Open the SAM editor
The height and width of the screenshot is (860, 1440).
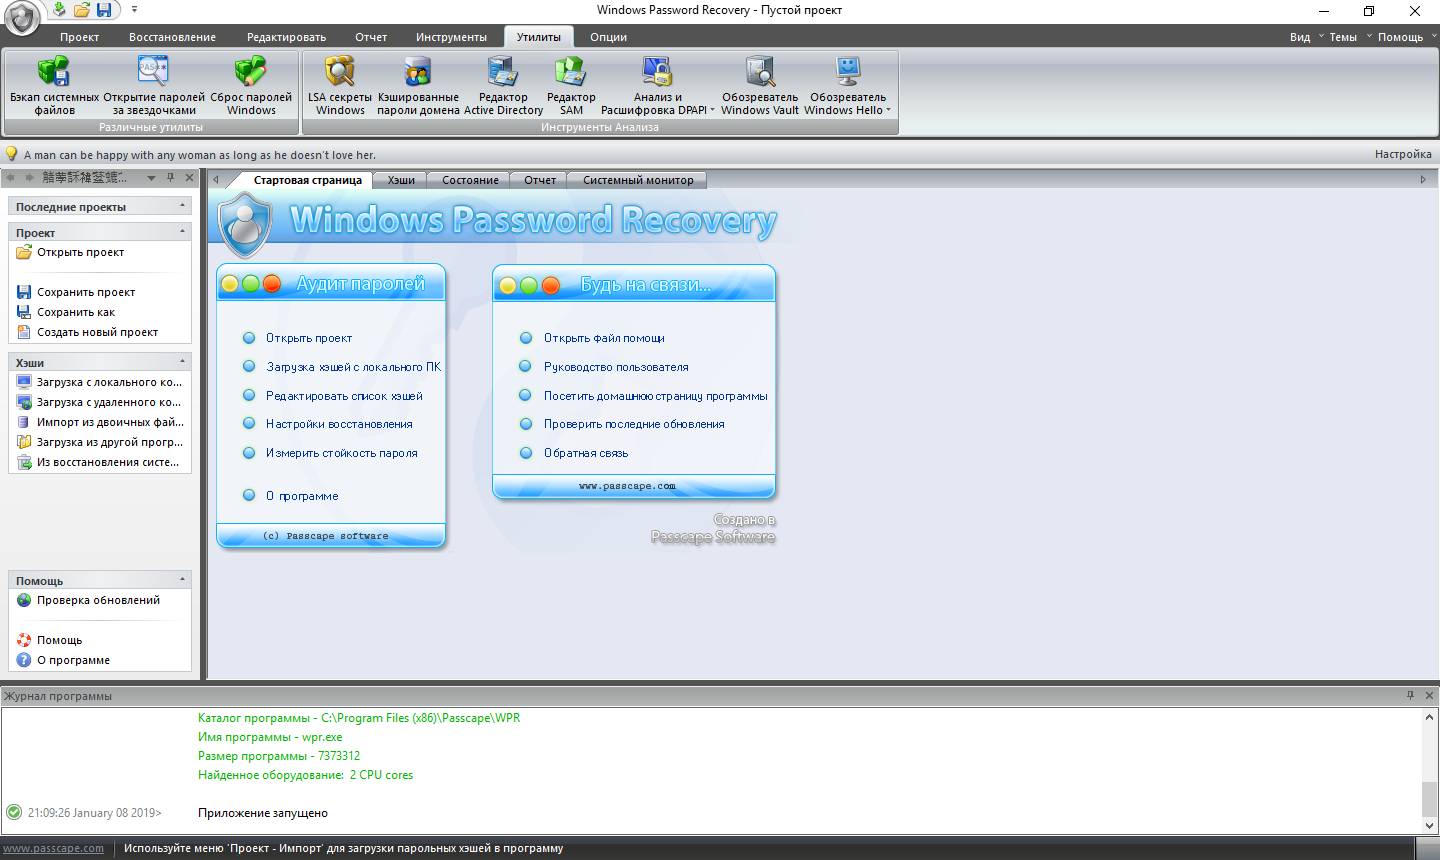[571, 86]
